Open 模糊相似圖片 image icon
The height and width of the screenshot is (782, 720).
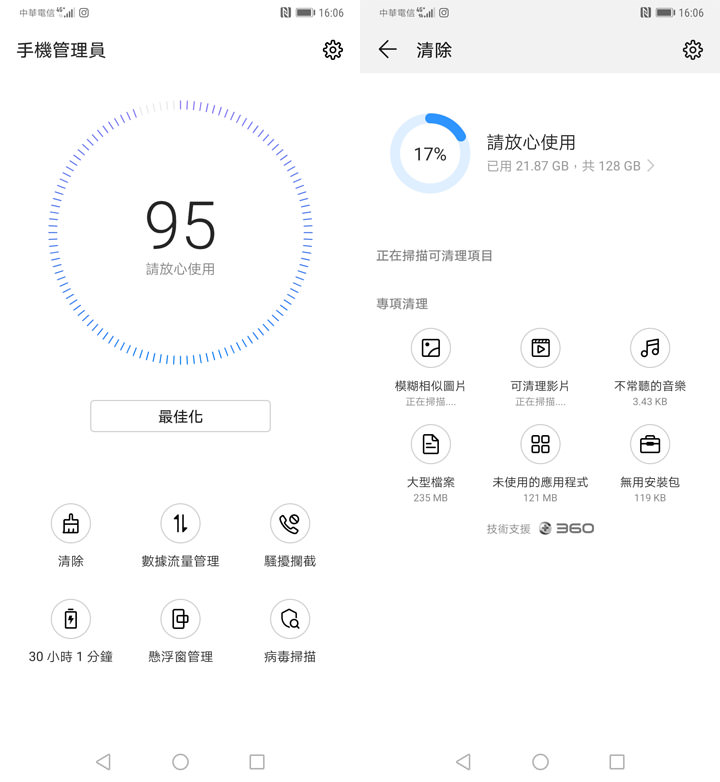[431, 348]
